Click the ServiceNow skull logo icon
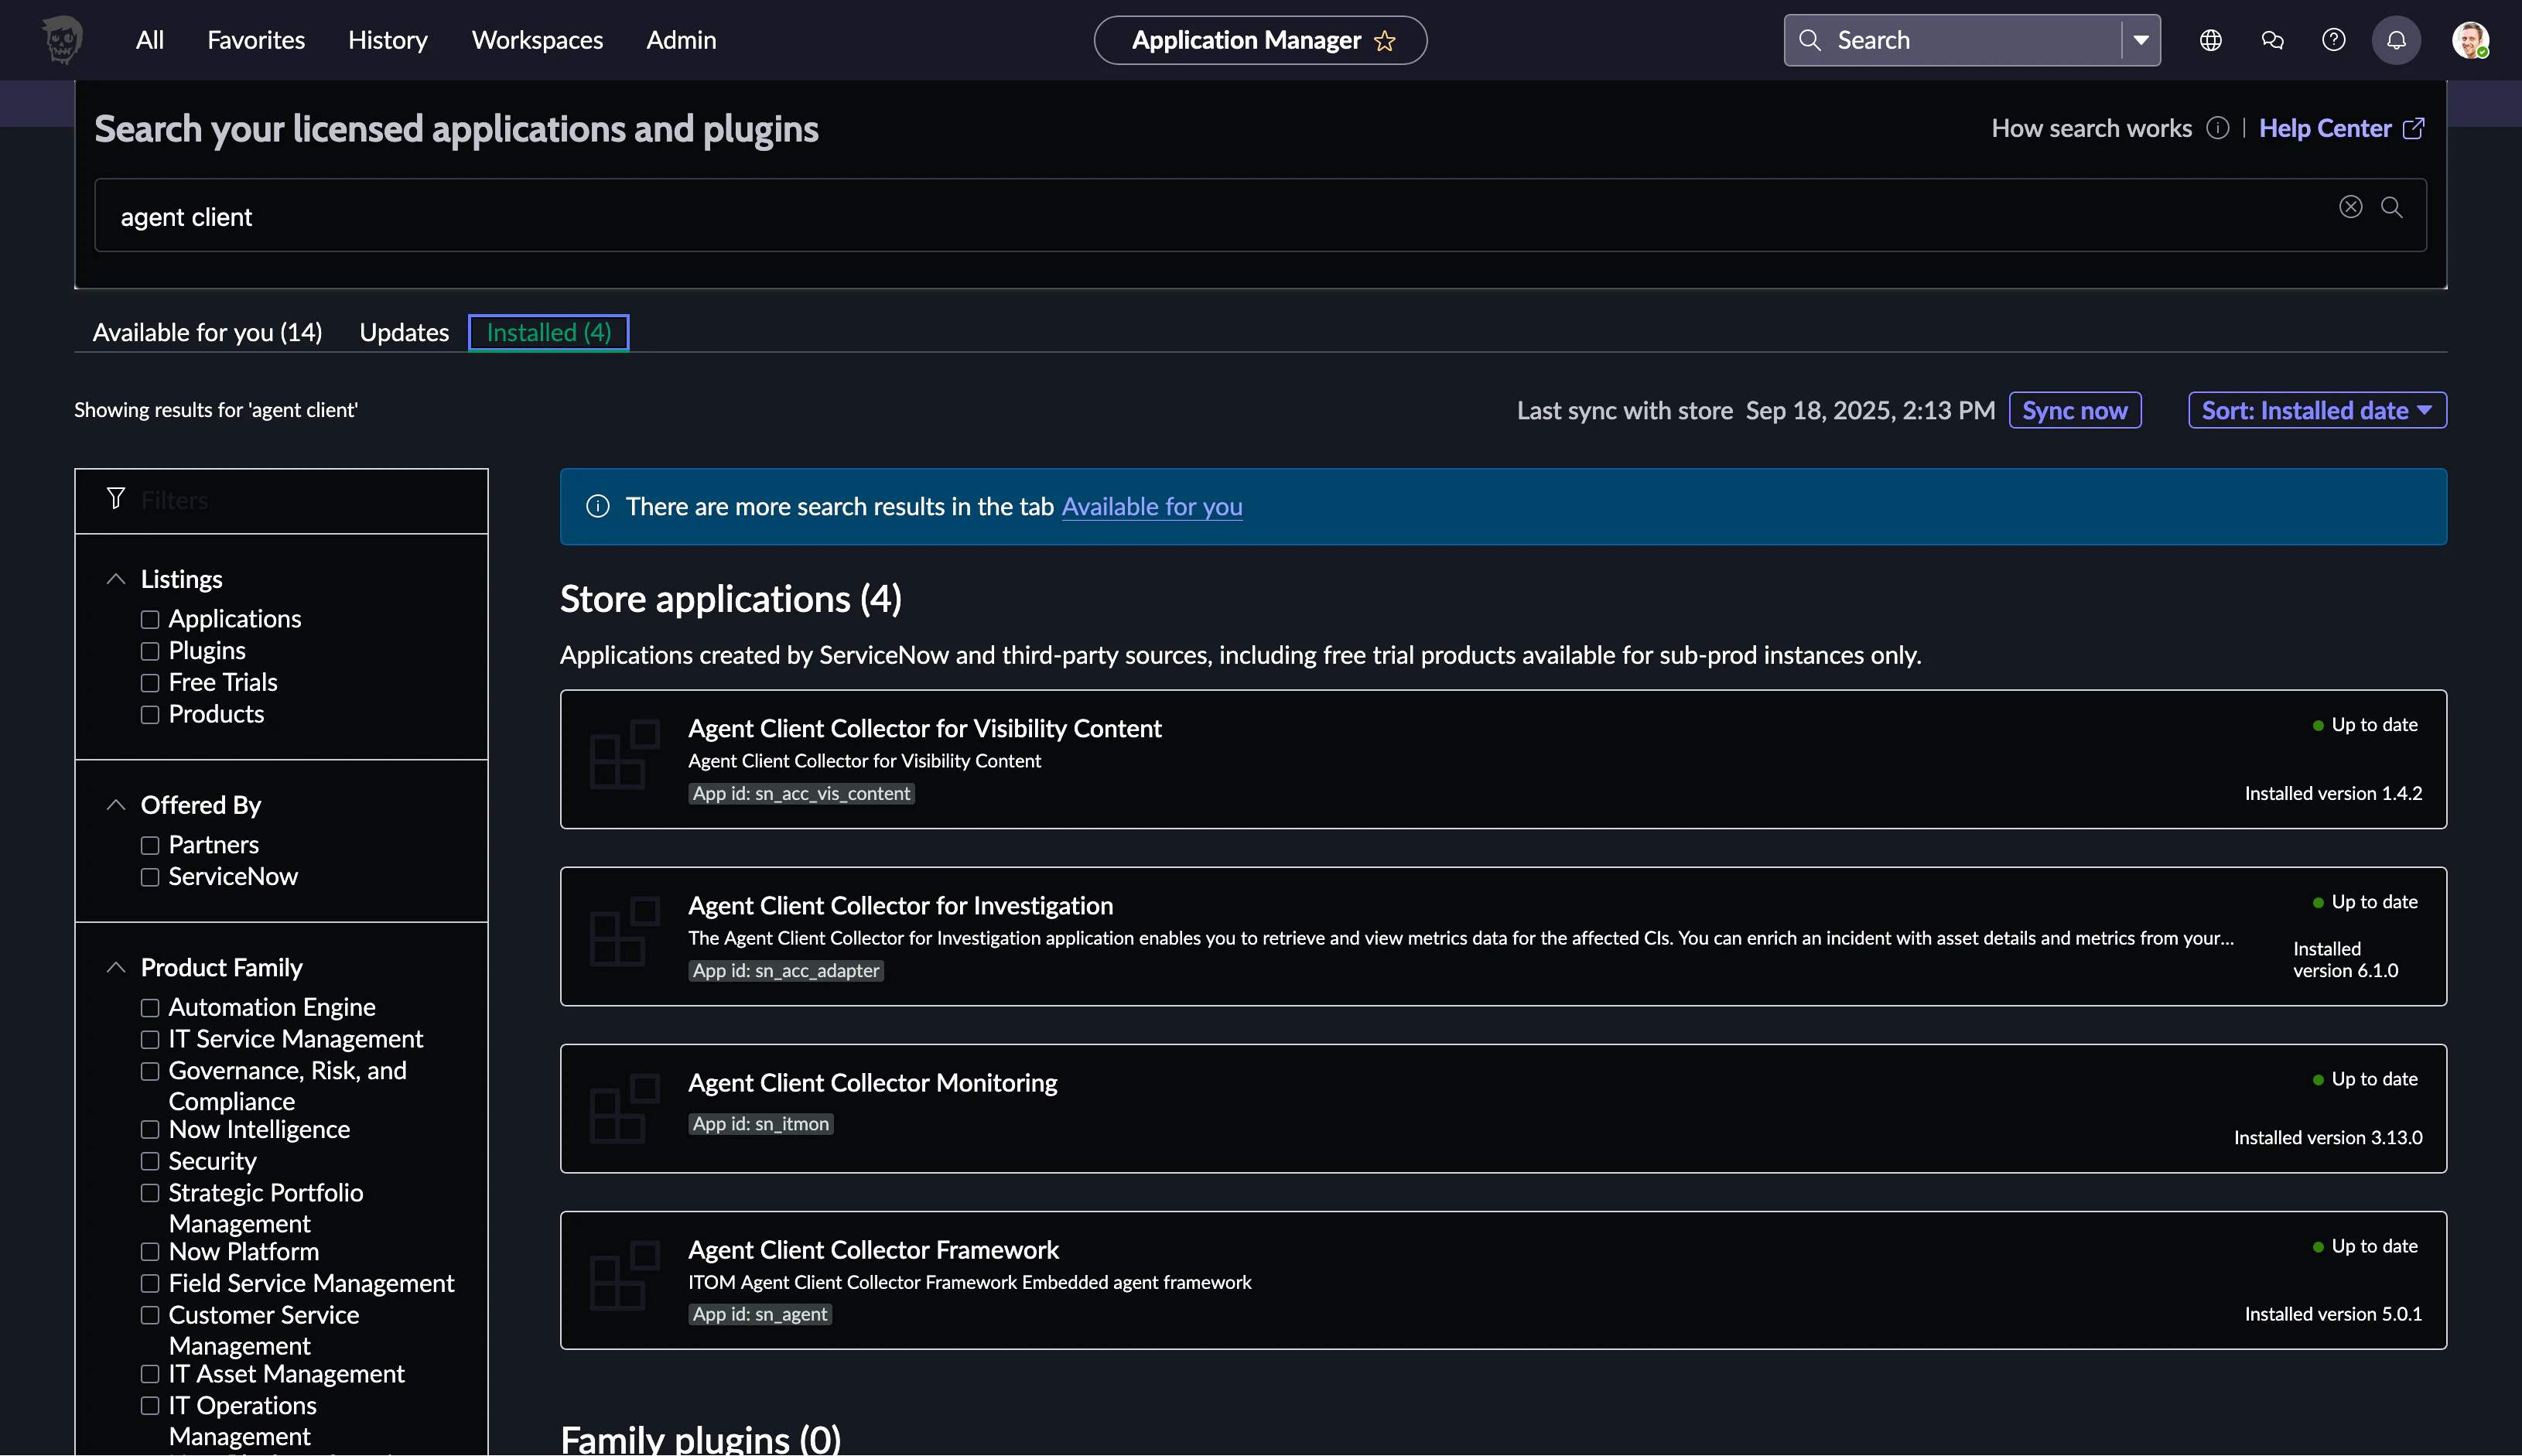 pos(62,40)
